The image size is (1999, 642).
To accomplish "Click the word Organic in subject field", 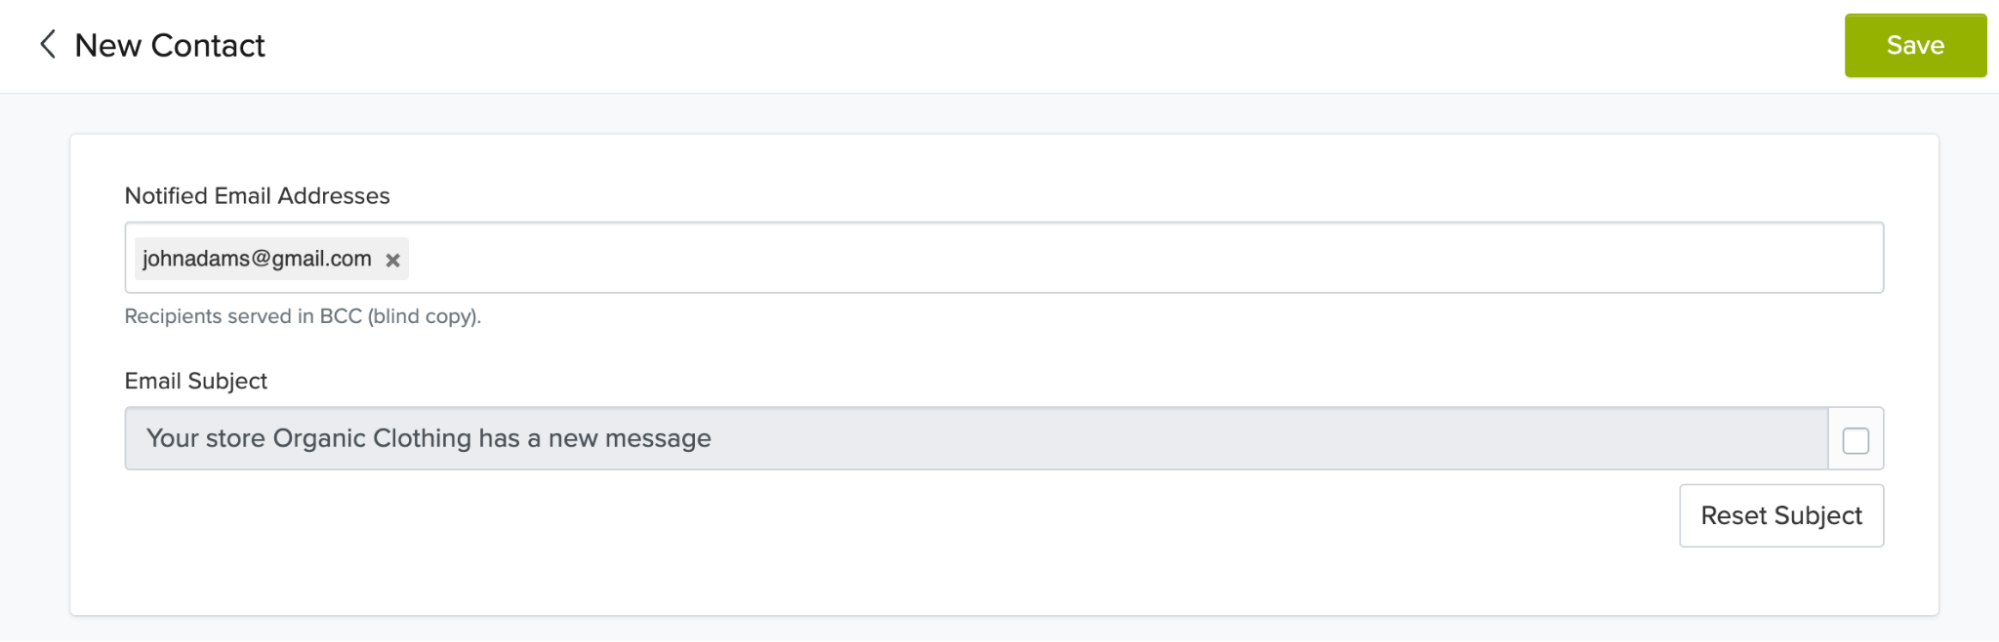I will point(319,439).
